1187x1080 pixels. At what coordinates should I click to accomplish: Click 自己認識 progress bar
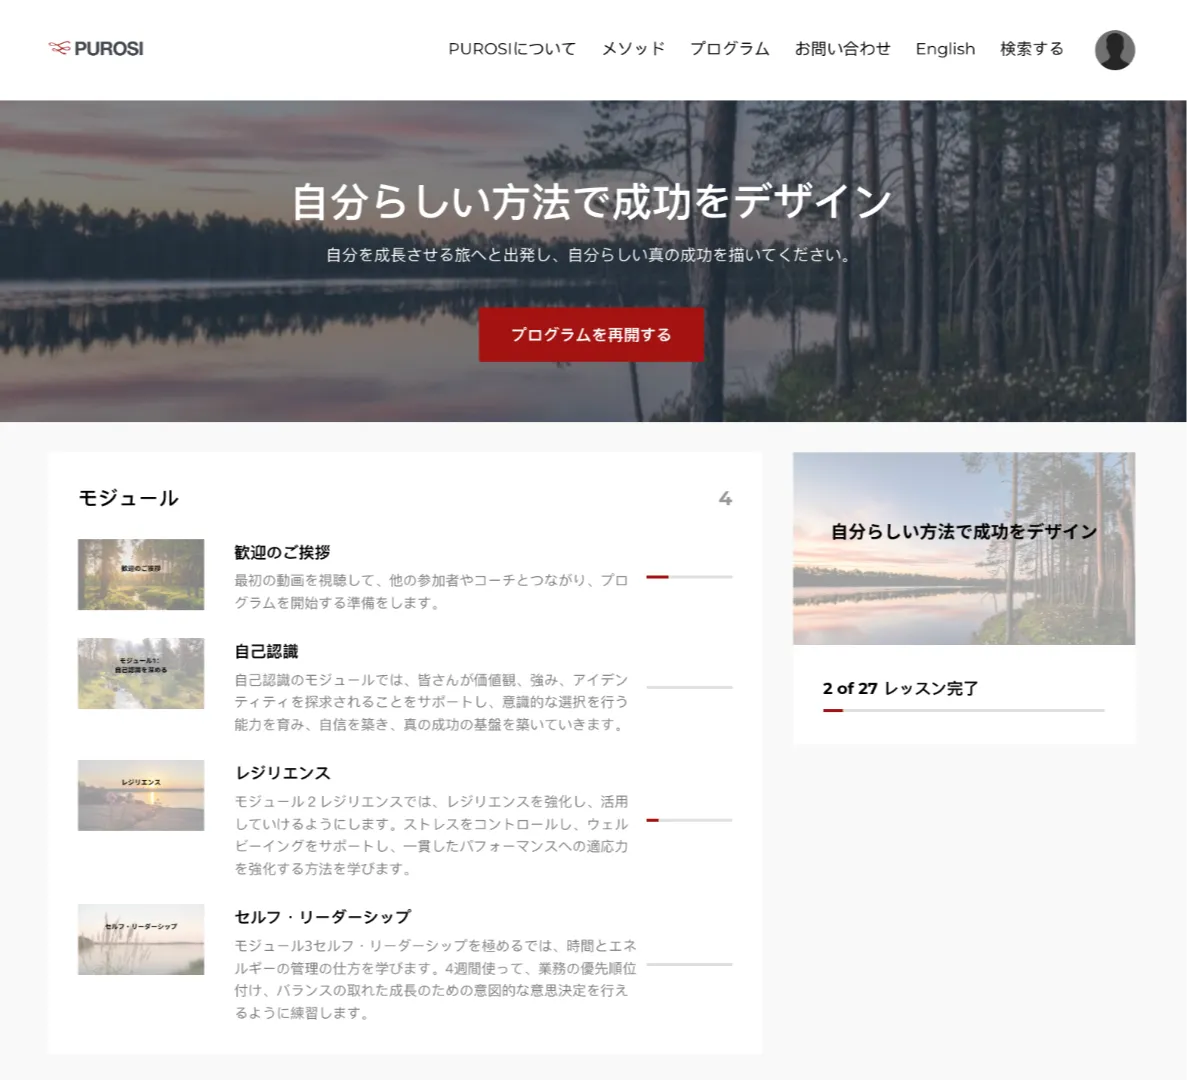(x=689, y=687)
